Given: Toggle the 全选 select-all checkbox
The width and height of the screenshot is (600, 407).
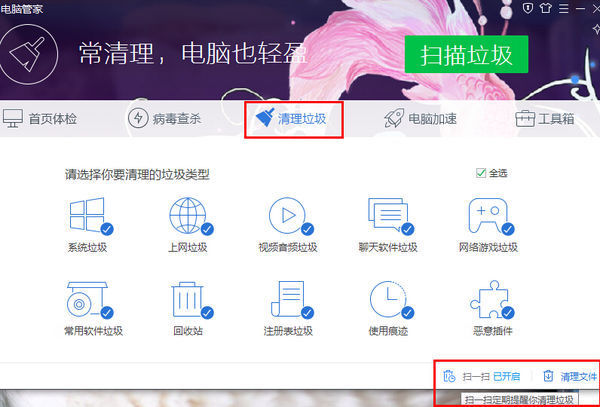Looking at the screenshot, I should [481, 173].
